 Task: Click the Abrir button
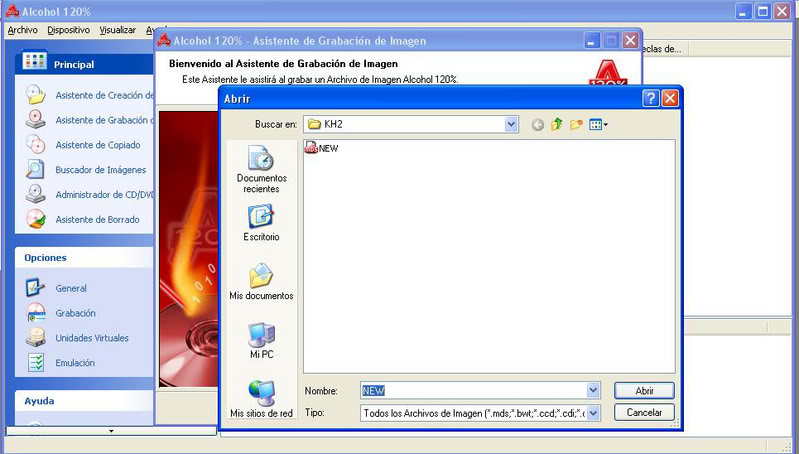click(644, 391)
